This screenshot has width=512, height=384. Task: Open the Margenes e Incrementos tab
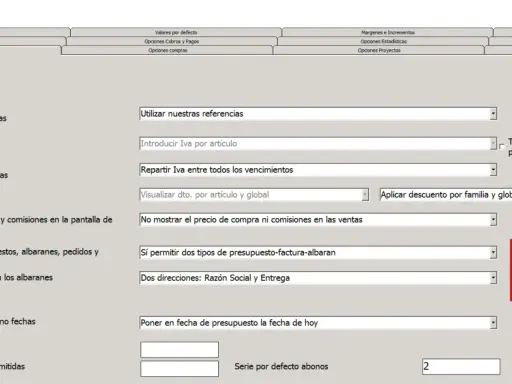(388, 32)
